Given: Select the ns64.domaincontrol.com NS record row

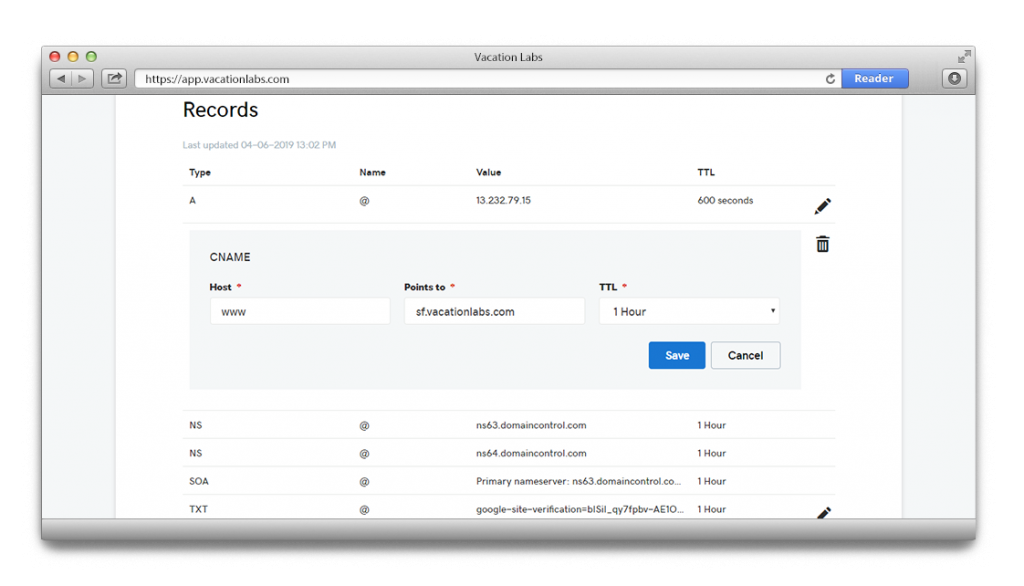Looking at the screenshot, I should click(531, 453).
